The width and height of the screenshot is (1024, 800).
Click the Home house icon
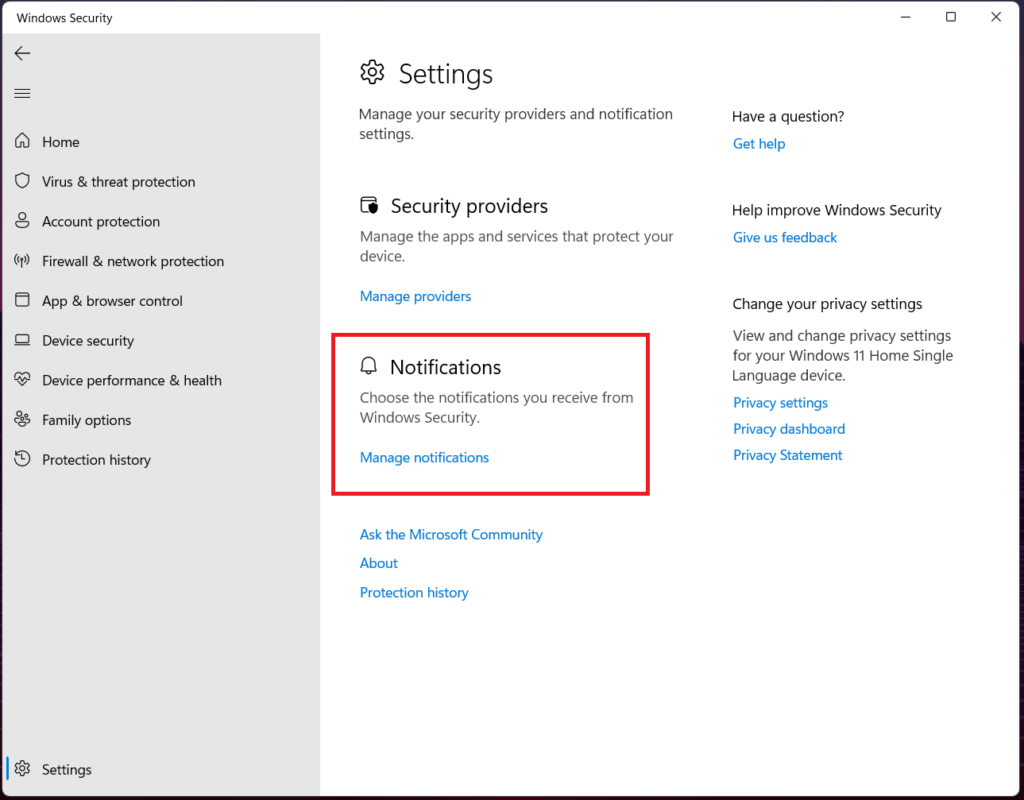click(x=22, y=141)
